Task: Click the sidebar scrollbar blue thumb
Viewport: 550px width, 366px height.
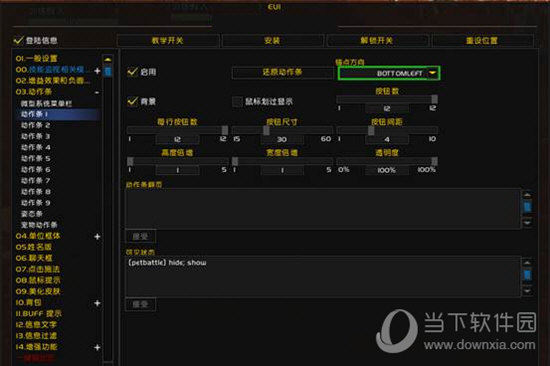Action: pyautogui.click(x=108, y=71)
